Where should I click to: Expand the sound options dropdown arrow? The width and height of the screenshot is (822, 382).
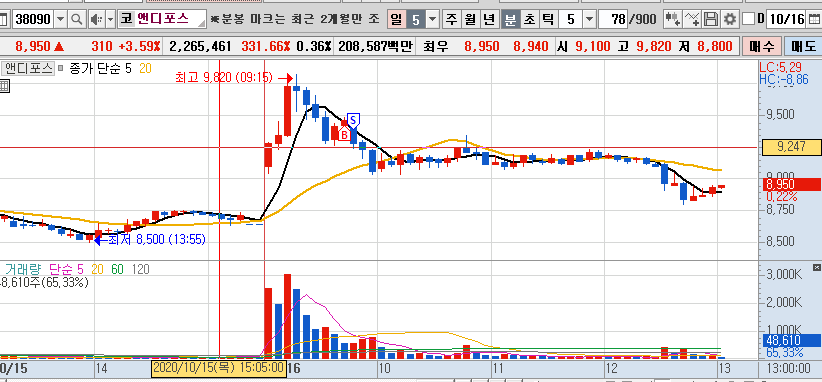pos(110,20)
